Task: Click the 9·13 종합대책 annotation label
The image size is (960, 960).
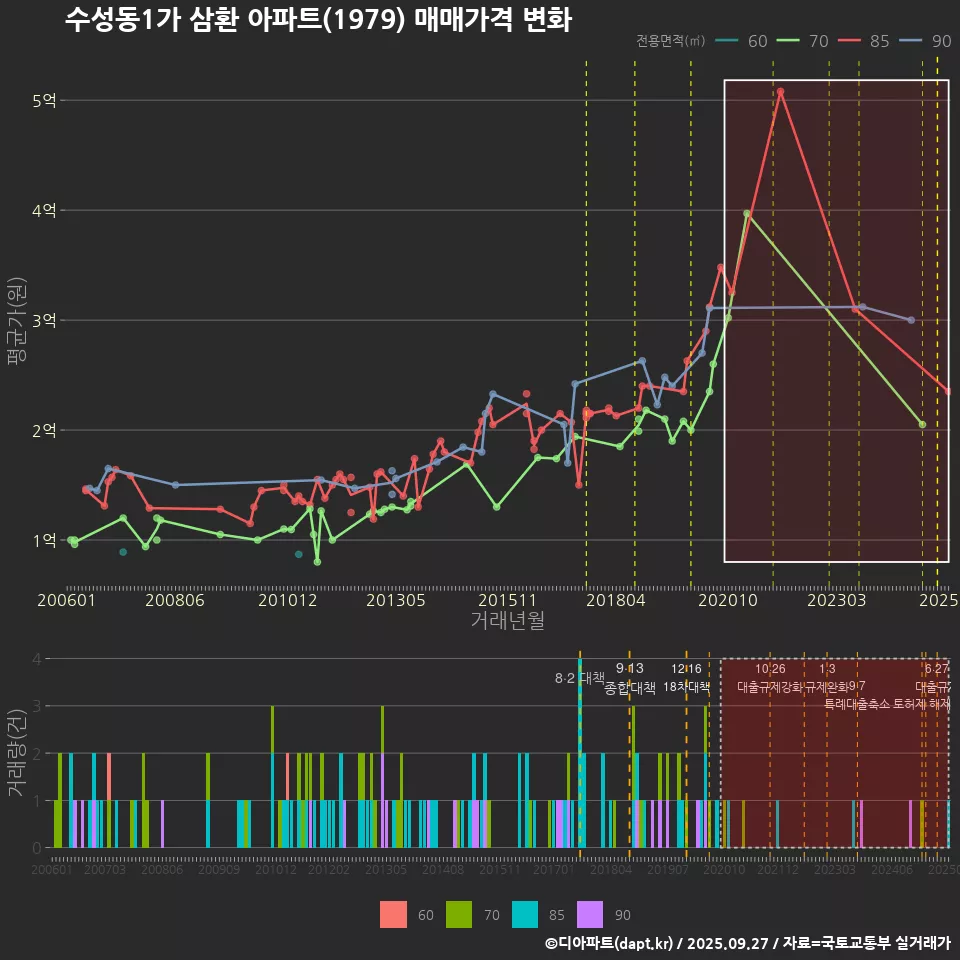Action: 630,678
